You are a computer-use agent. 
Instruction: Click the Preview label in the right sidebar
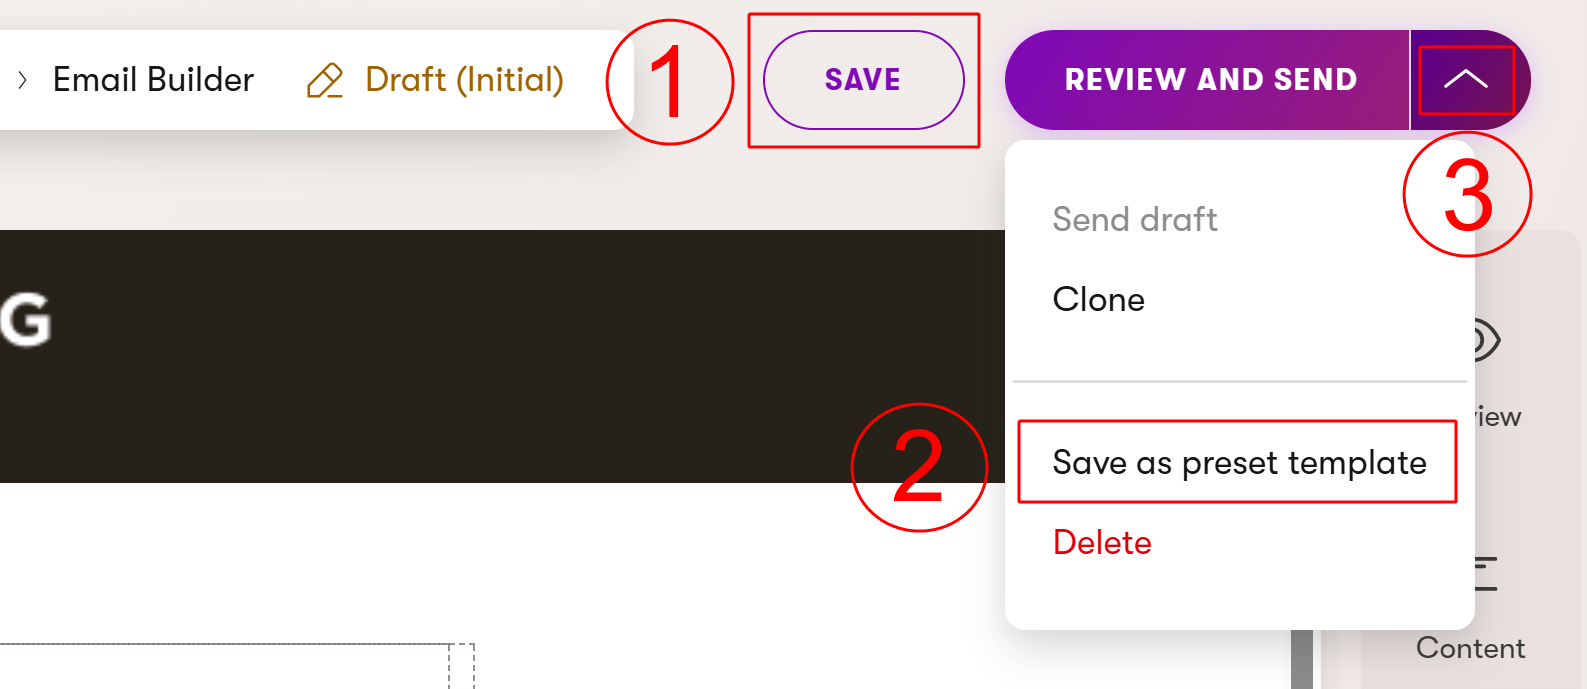[x=1493, y=416]
